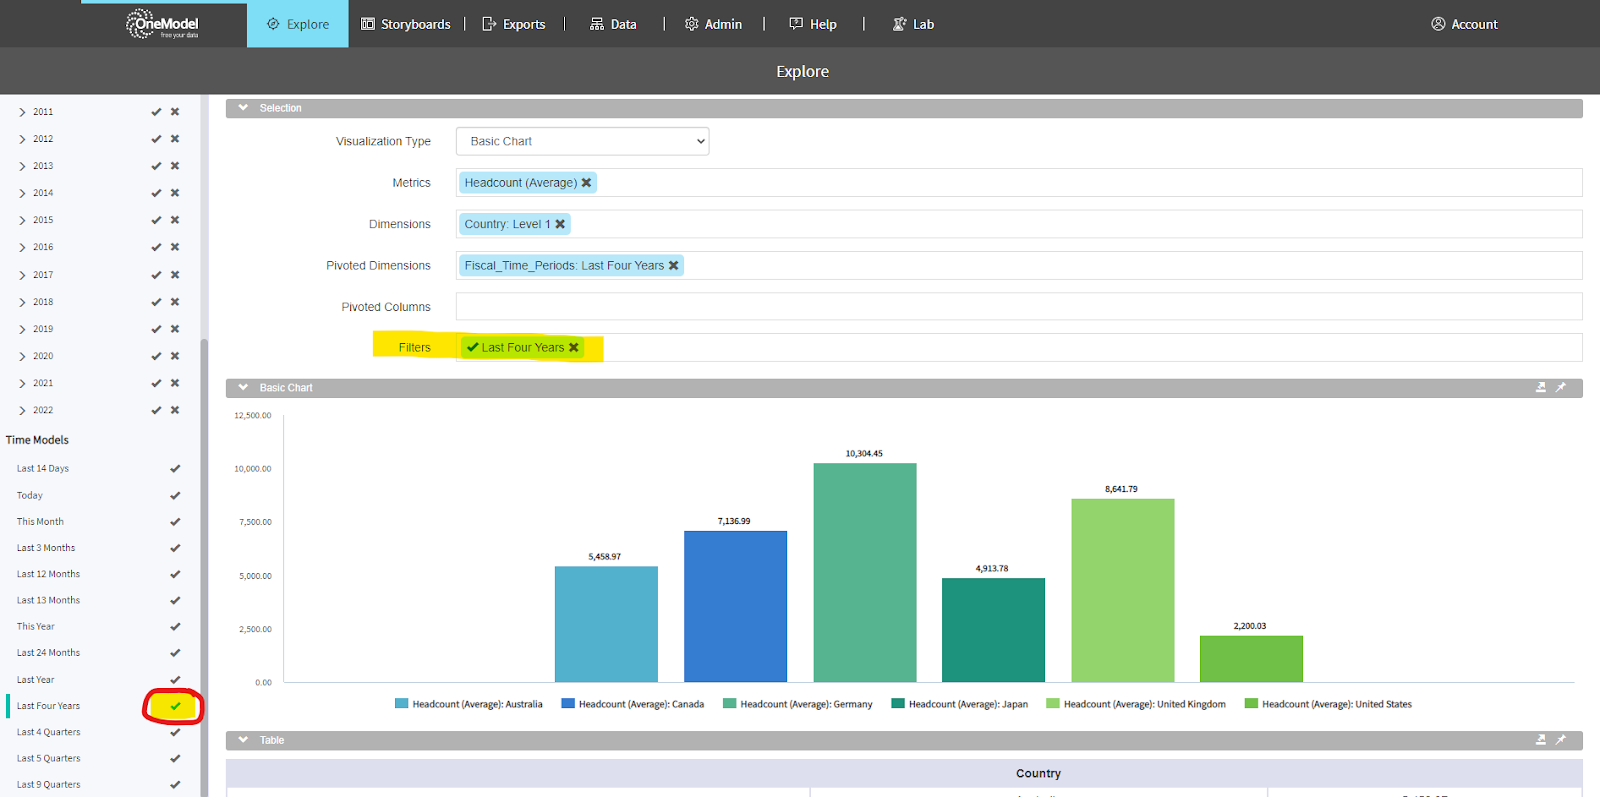Remove the Country: Level 1 dimension tag

pos(560,224)
